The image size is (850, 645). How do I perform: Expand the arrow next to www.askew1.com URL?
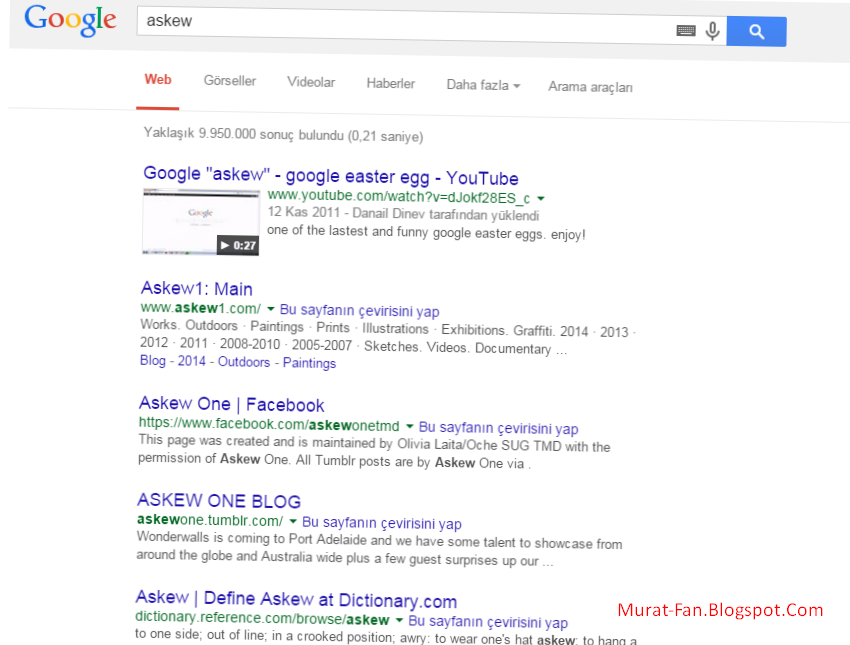[271, 309]
